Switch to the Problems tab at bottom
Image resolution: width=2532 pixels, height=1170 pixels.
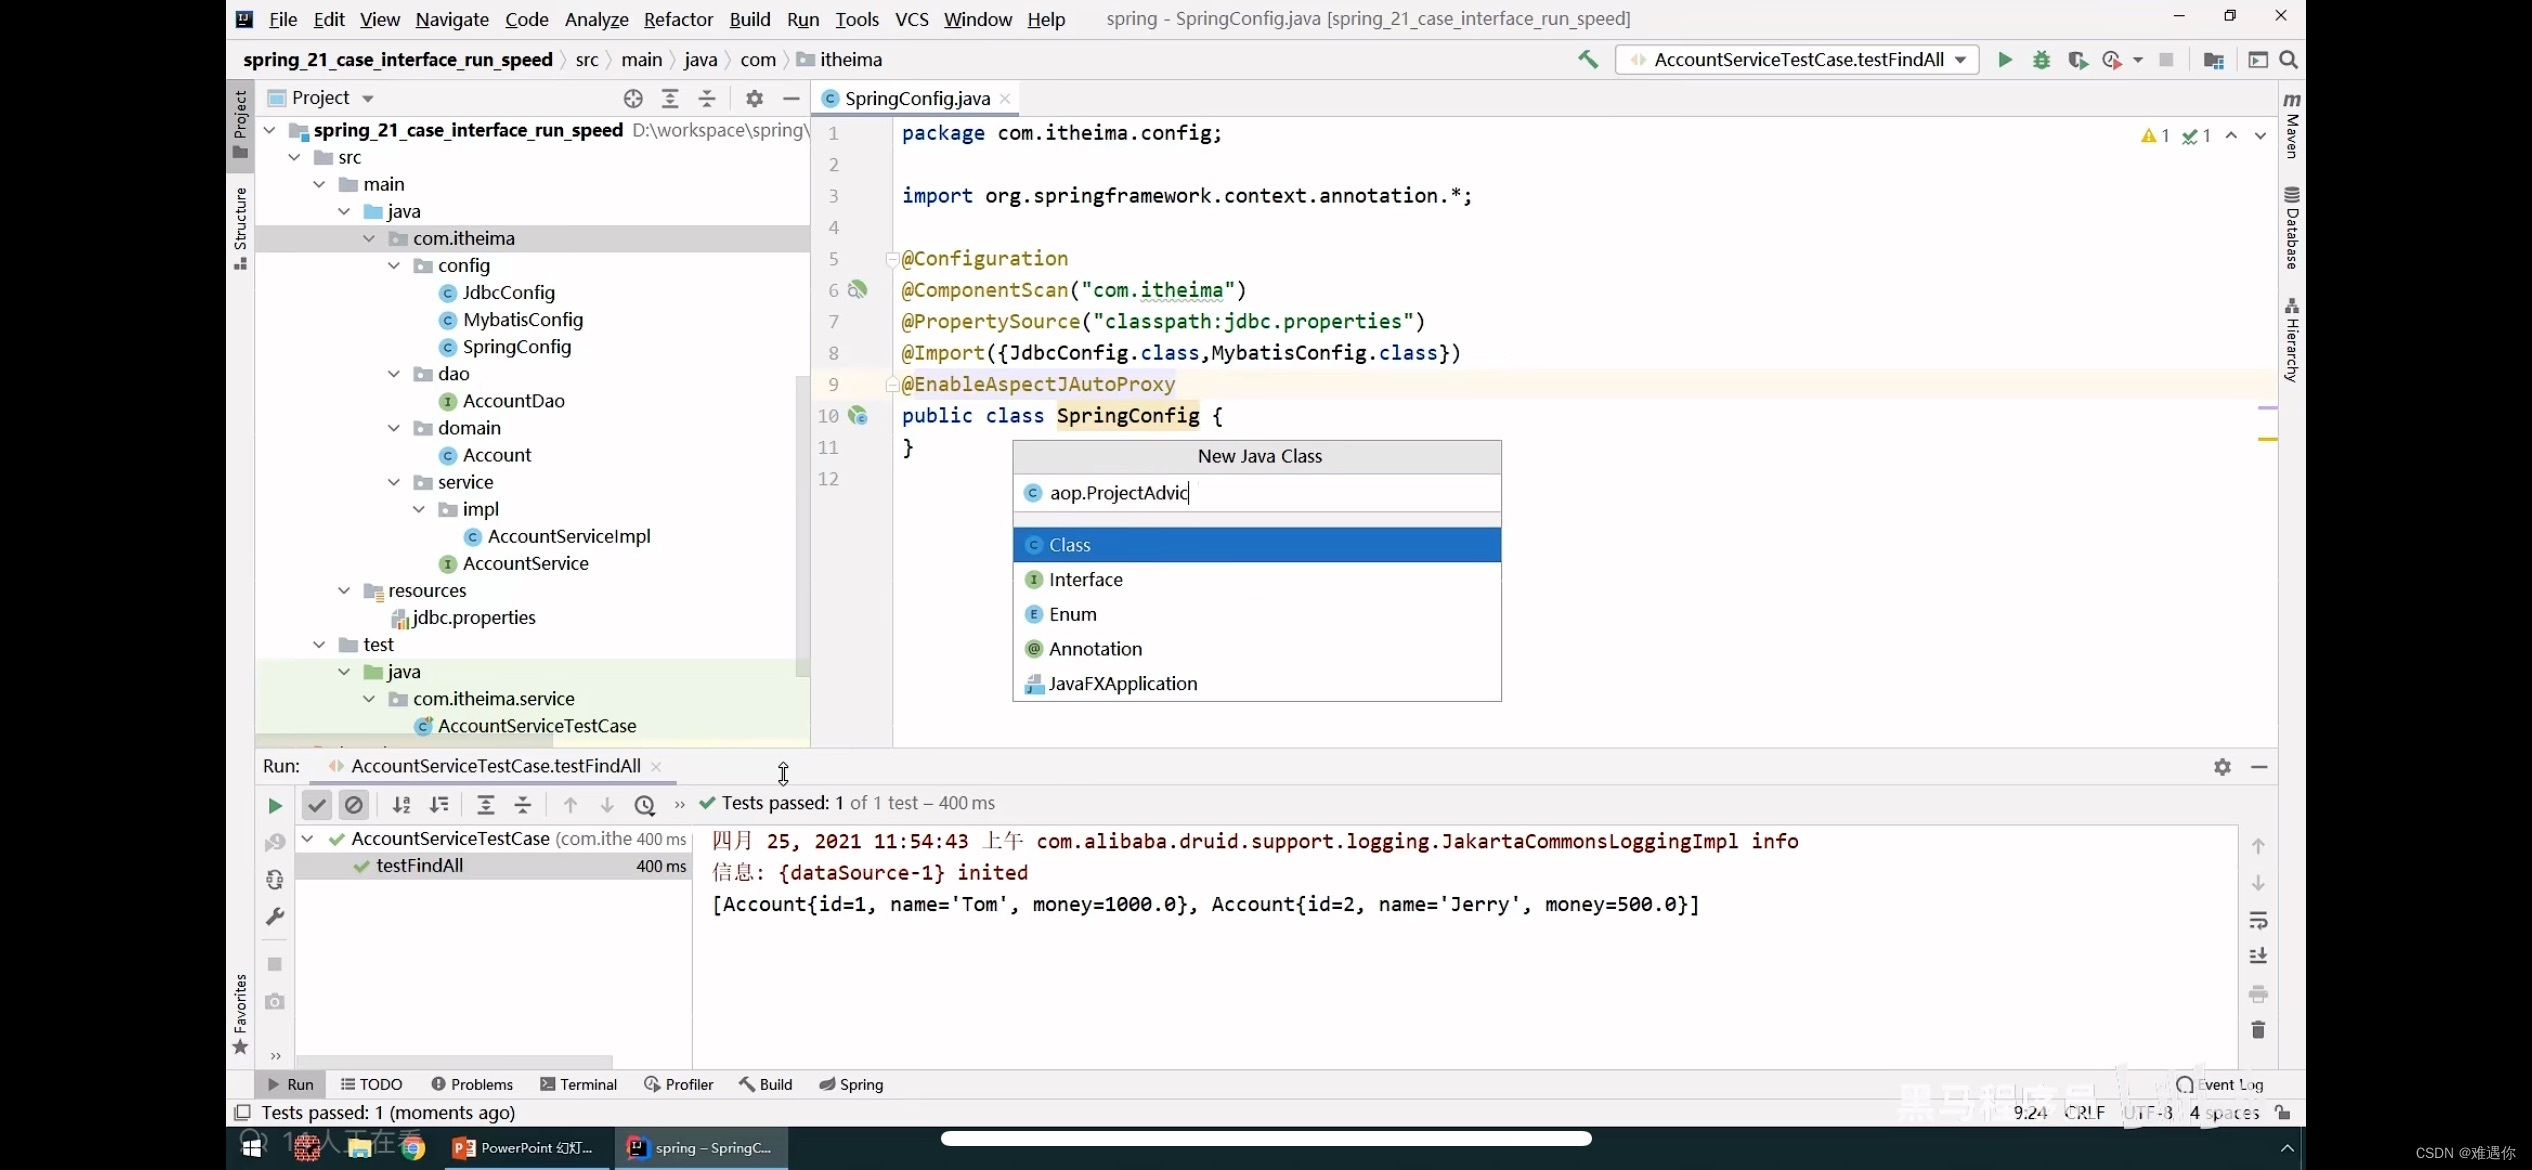(480, 1084)
